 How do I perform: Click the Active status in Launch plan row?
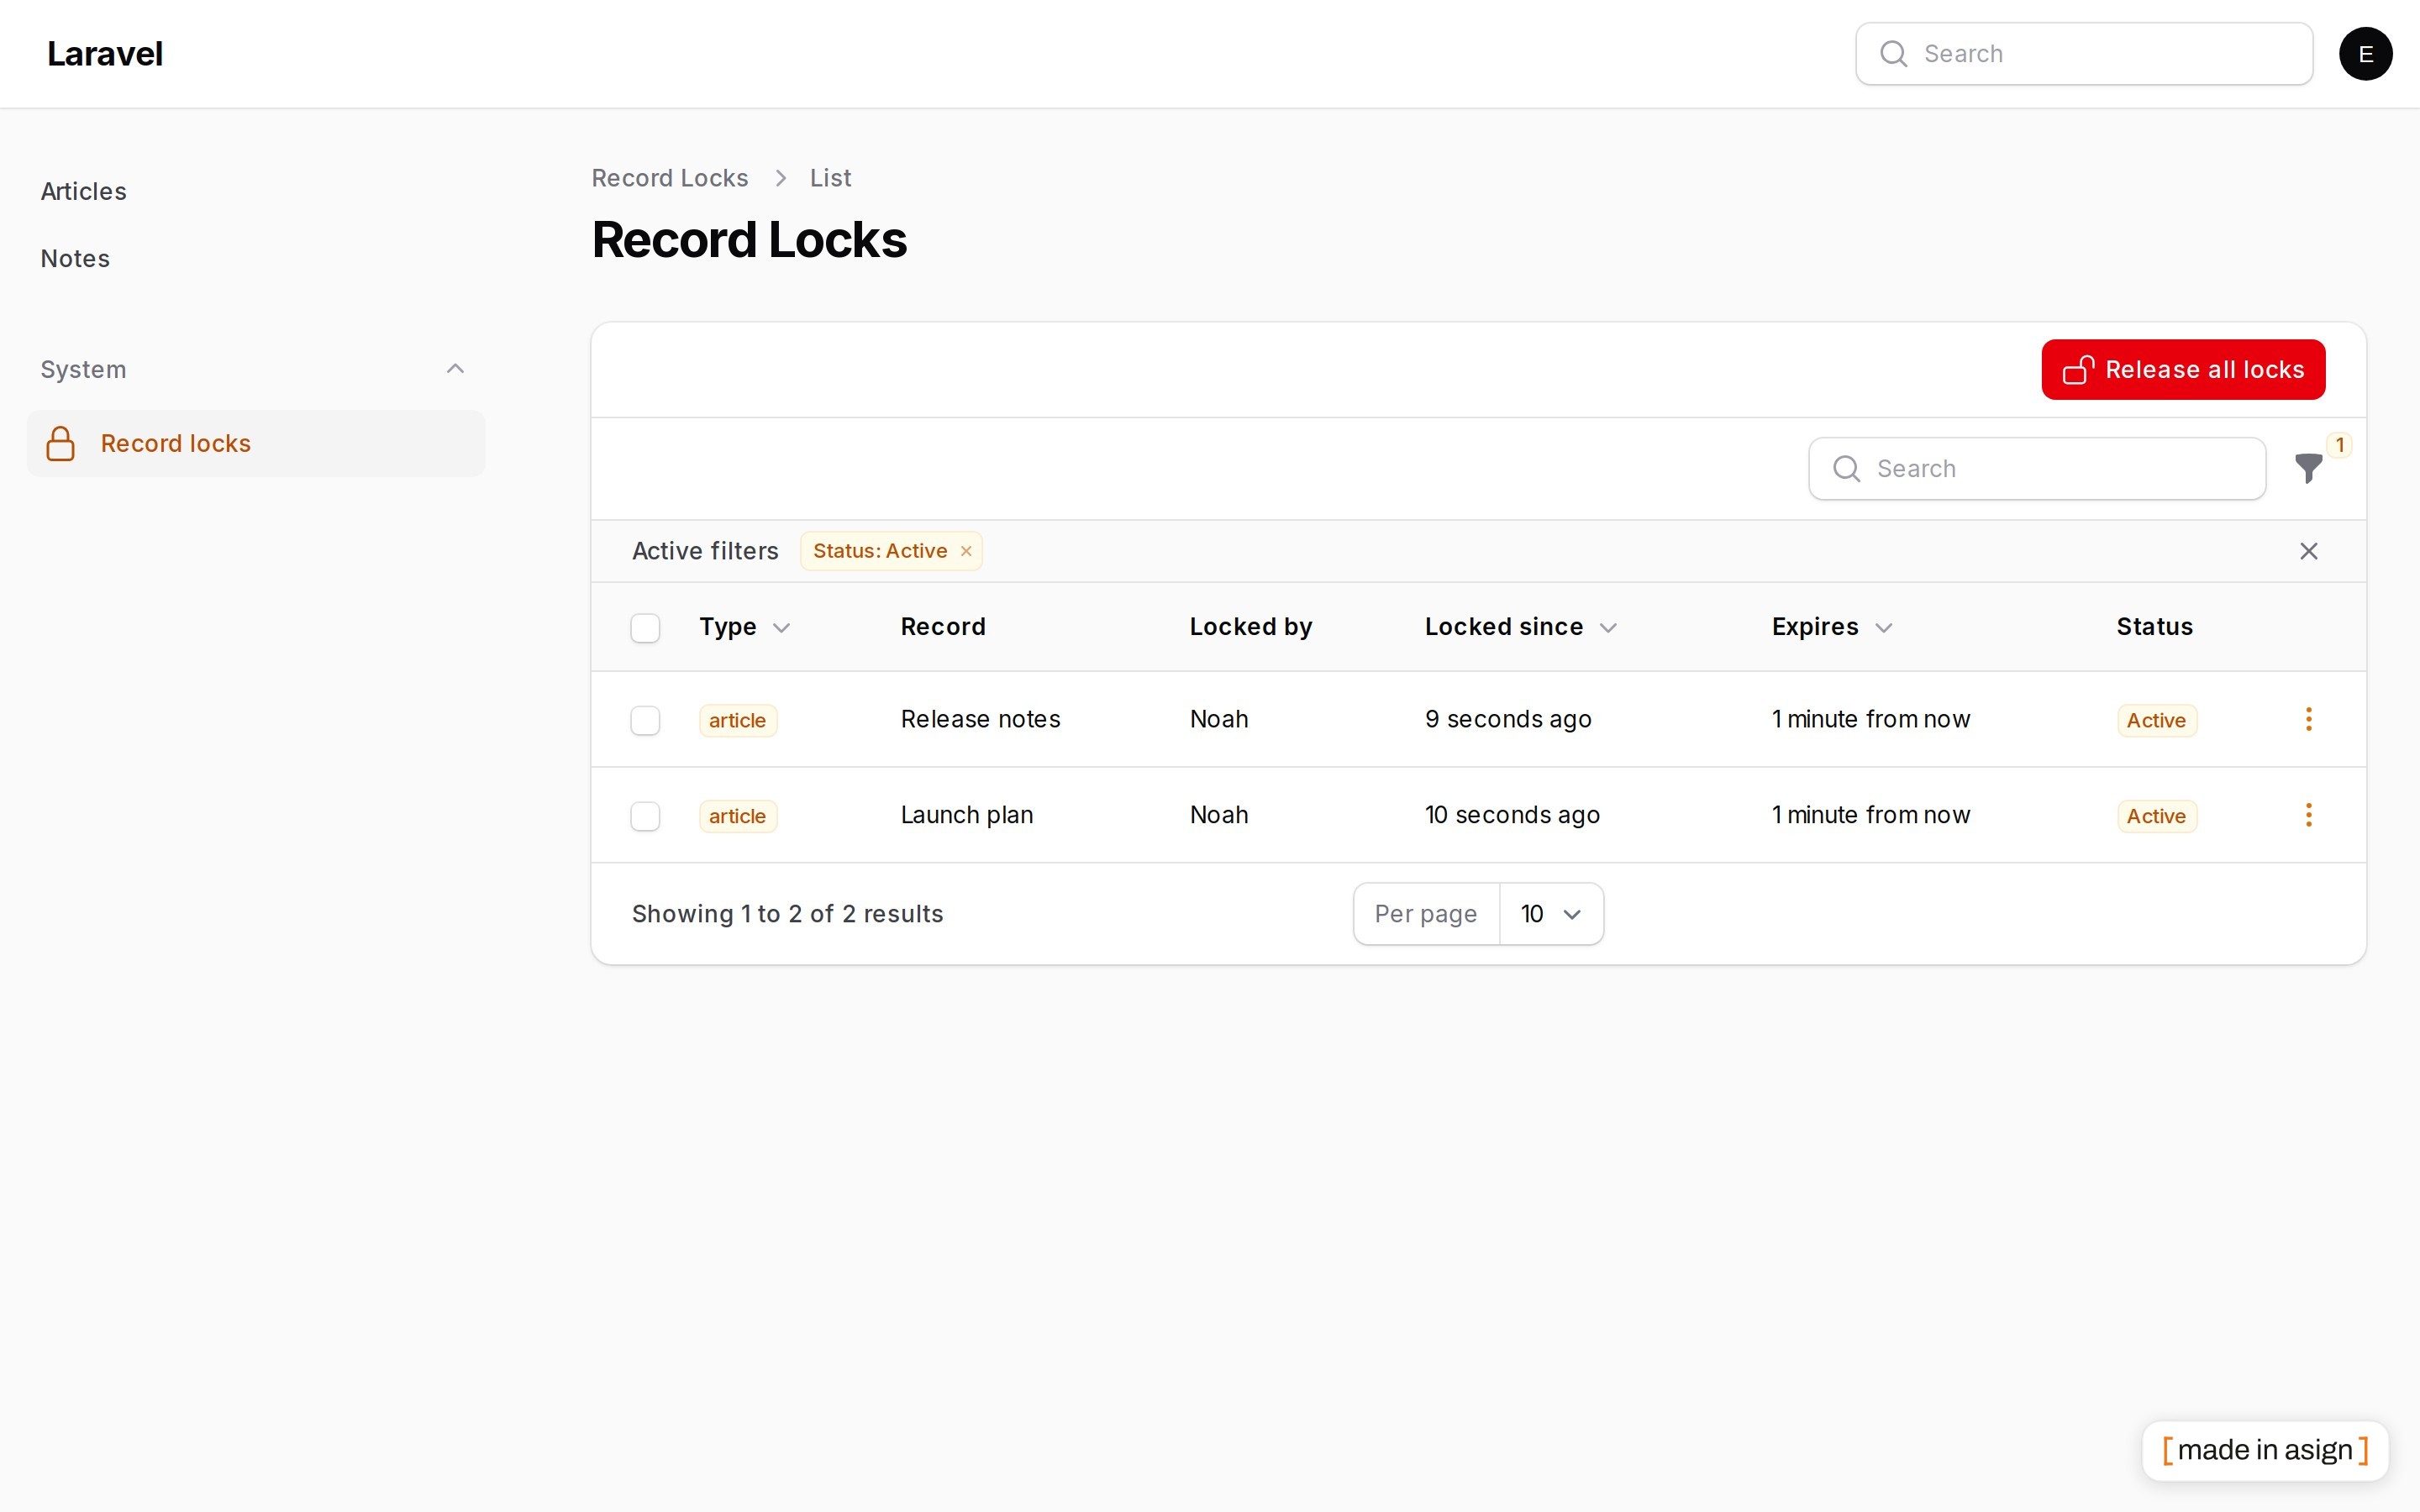(2156, 816)
